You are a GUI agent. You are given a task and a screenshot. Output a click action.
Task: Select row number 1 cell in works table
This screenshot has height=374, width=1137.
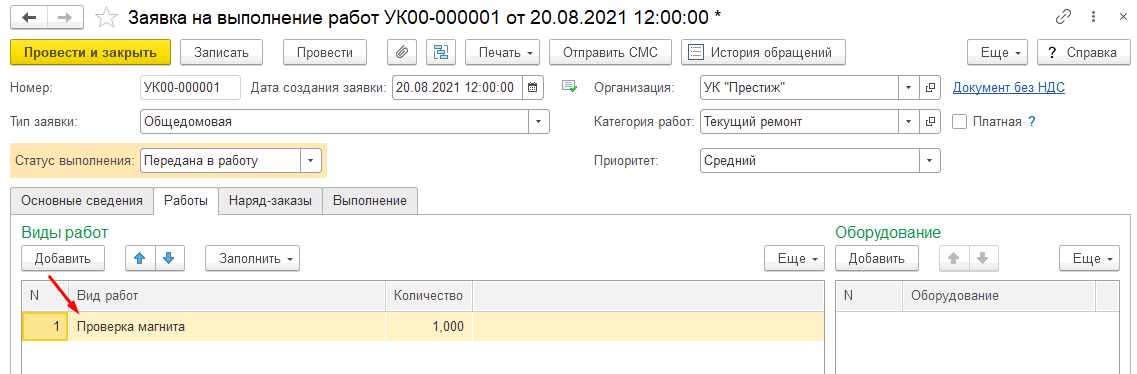point(45,326)
